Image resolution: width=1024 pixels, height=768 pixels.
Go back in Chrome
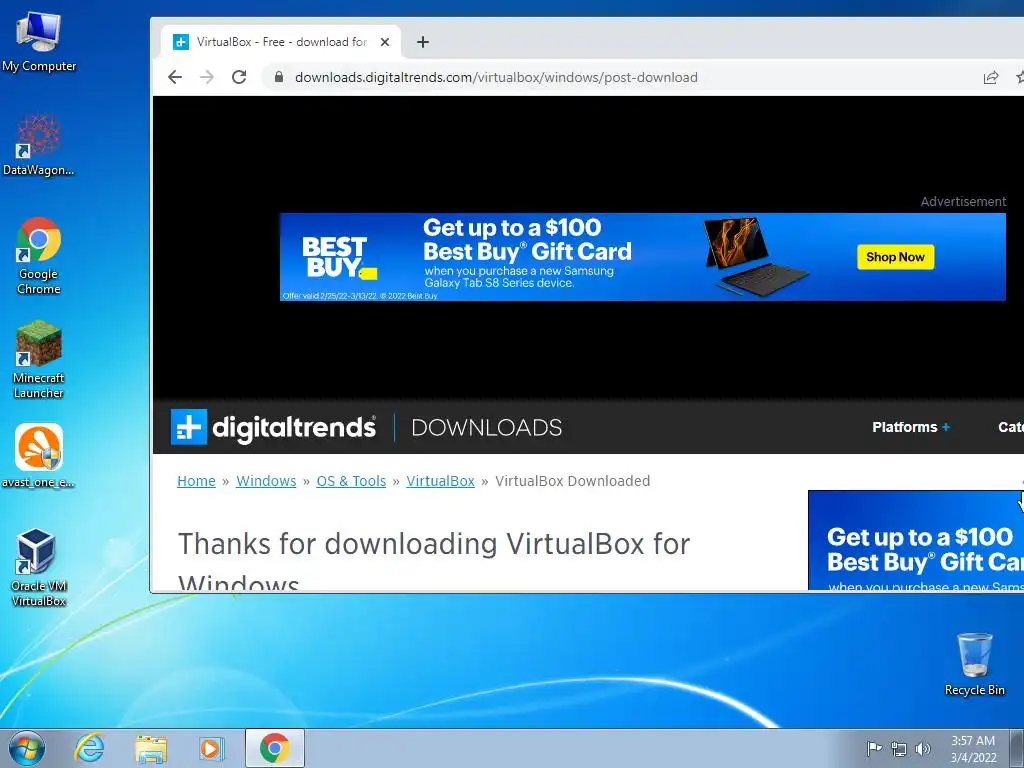coord(175,77)
